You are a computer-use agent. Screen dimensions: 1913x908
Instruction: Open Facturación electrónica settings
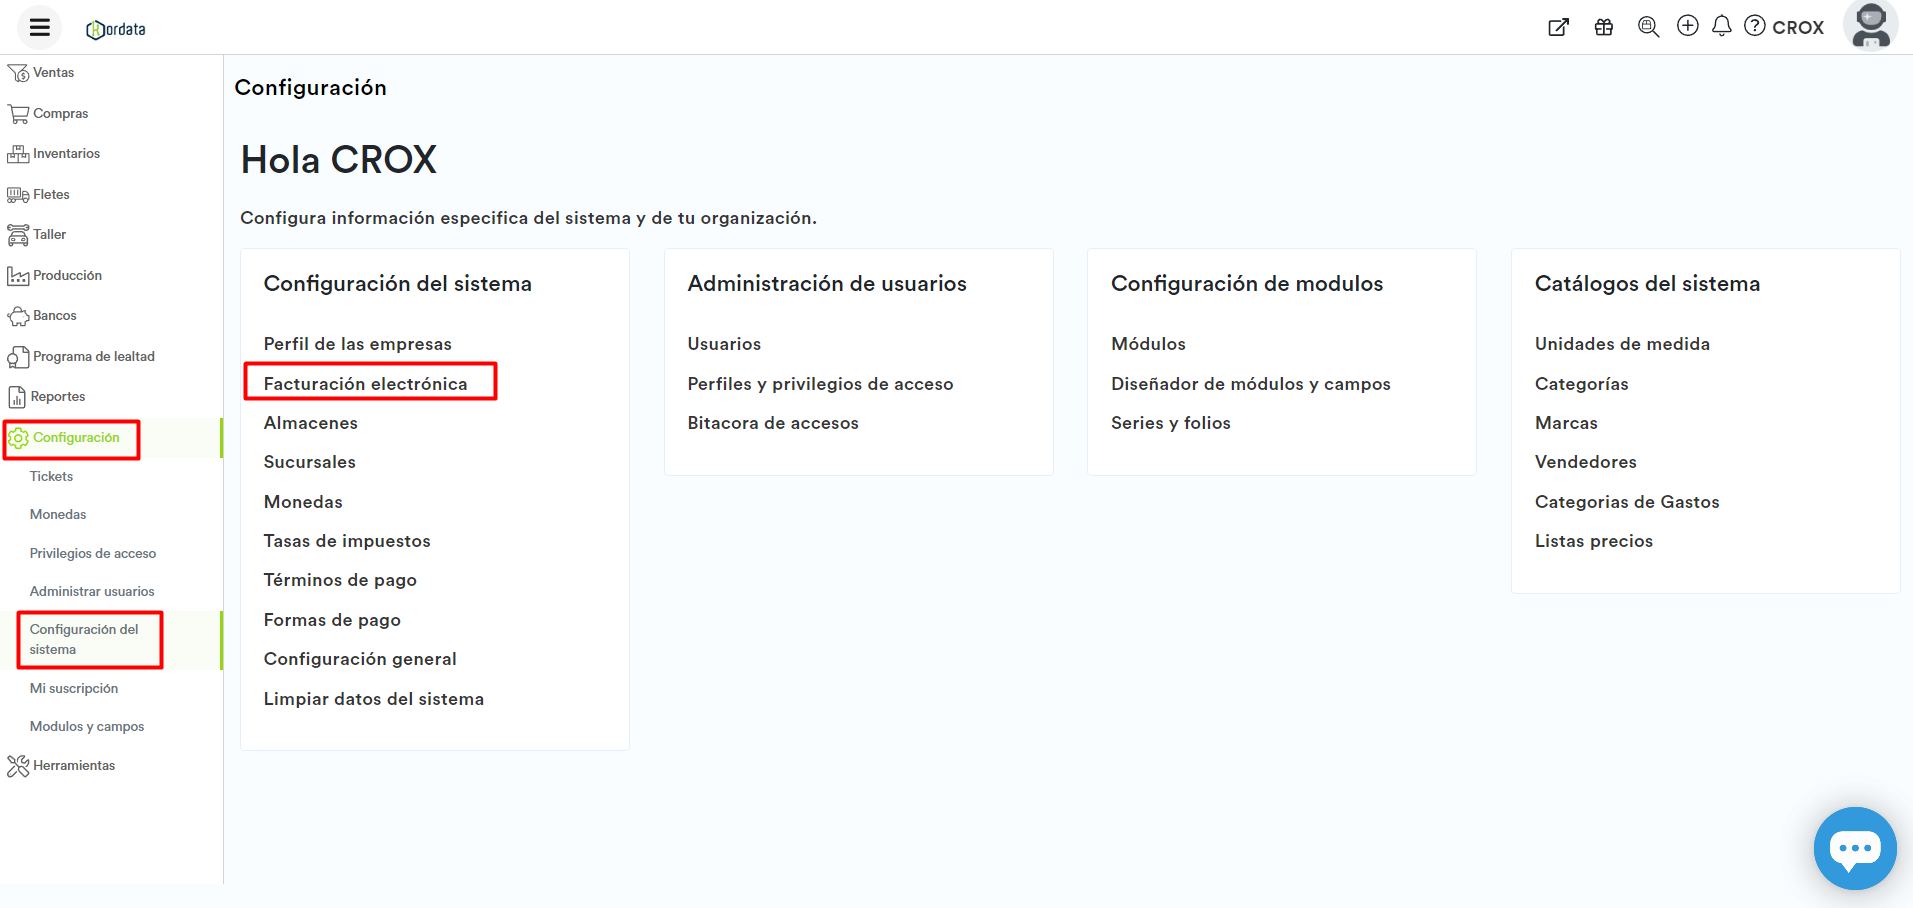[x=366, y=383]
